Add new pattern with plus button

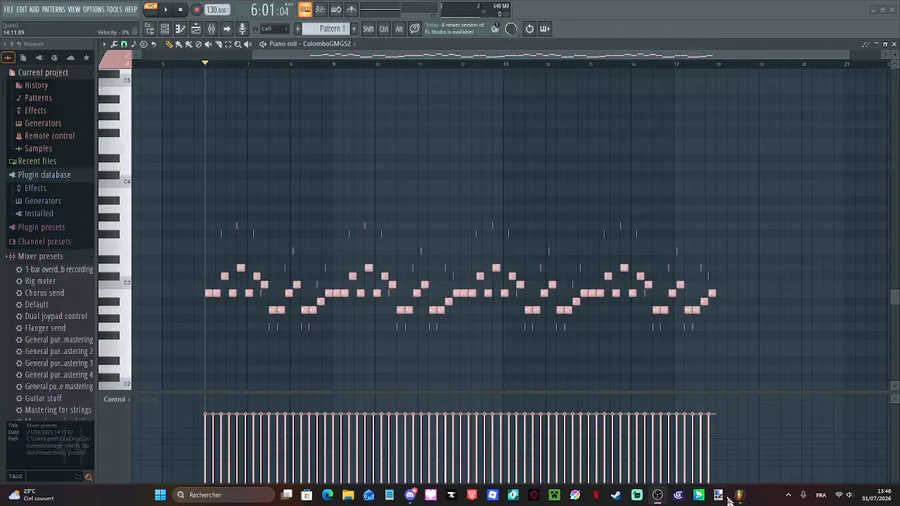(354, 29)
